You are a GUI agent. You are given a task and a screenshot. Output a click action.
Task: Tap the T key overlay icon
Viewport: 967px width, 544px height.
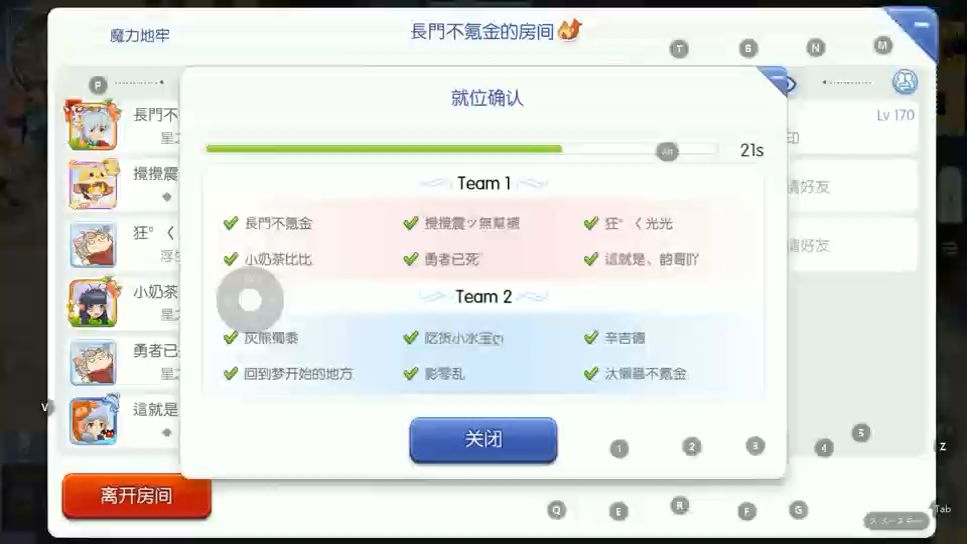tap(679, 49)
